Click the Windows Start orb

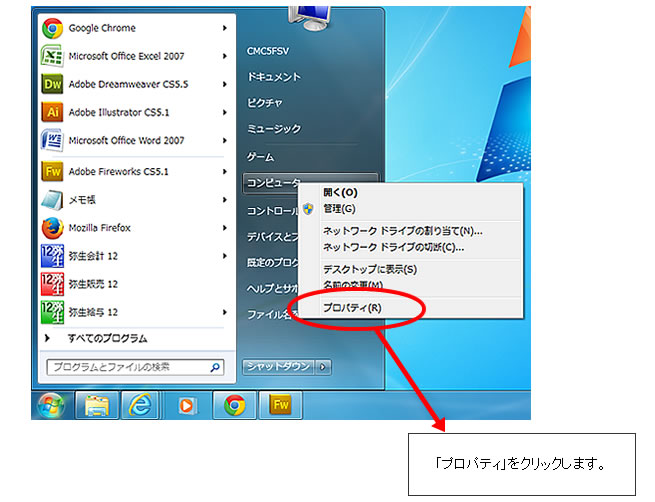point(51,405)
